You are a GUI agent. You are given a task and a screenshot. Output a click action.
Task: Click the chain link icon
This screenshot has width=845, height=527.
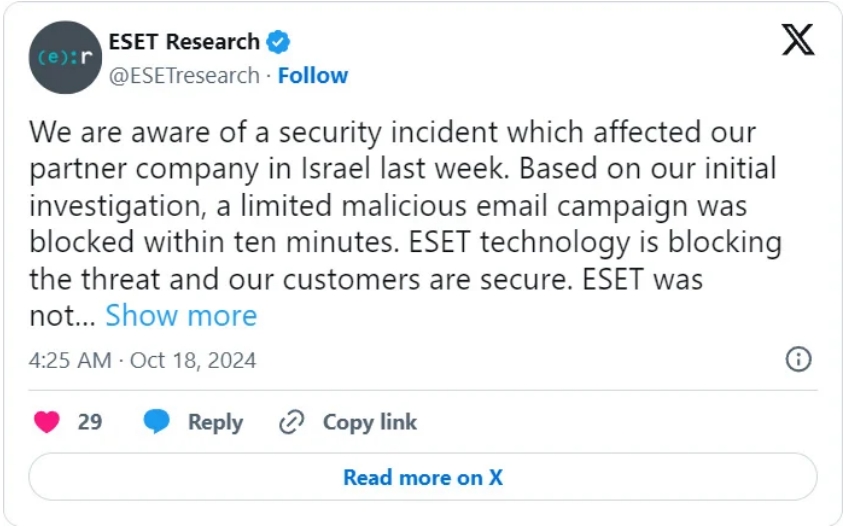292,422
